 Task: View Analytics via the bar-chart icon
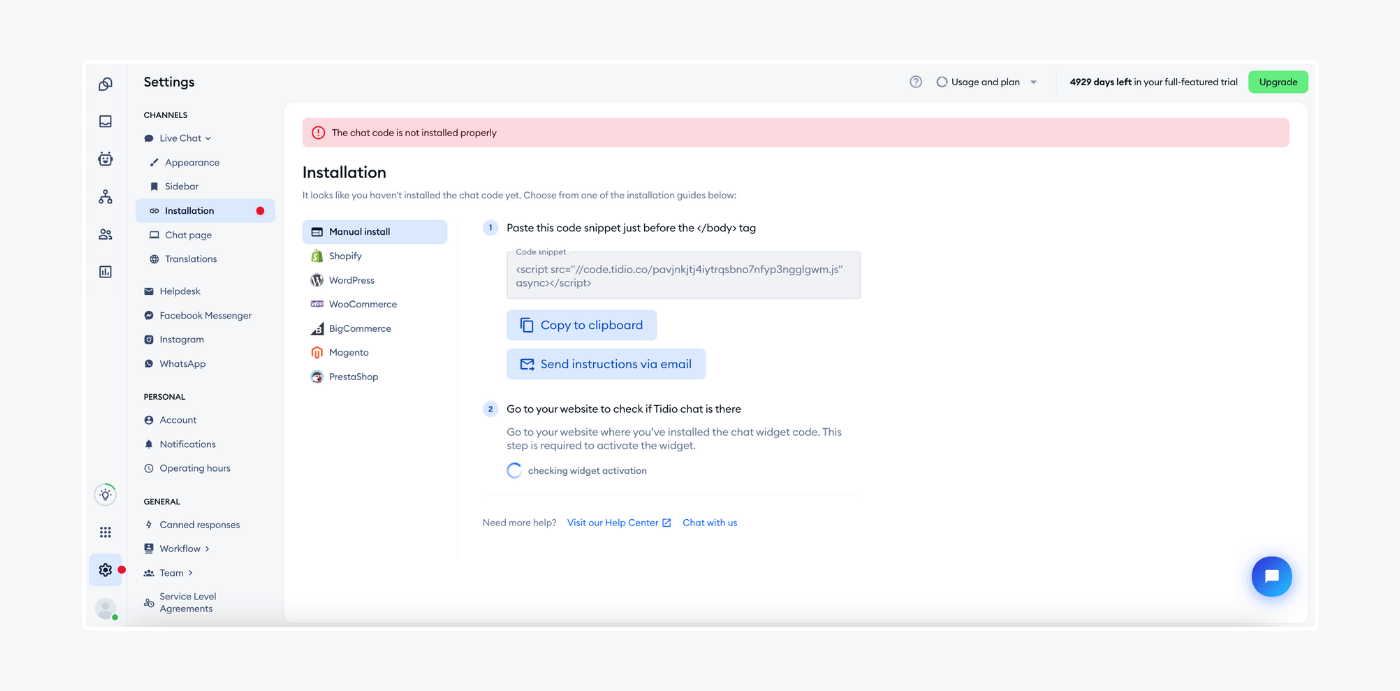pos(105,271)
